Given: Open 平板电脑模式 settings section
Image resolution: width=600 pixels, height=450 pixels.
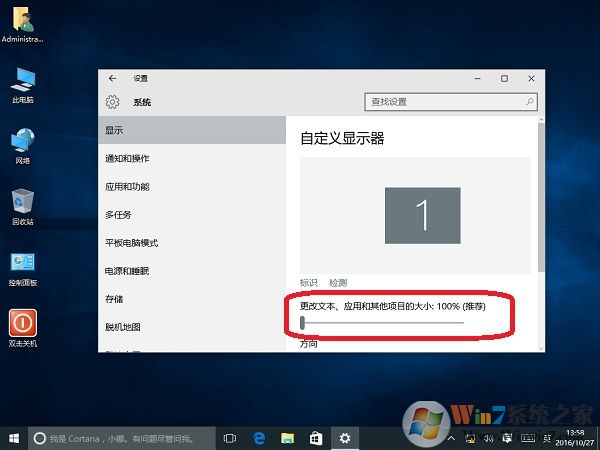Looking at the screenshot, I should (x=192, y=243).
